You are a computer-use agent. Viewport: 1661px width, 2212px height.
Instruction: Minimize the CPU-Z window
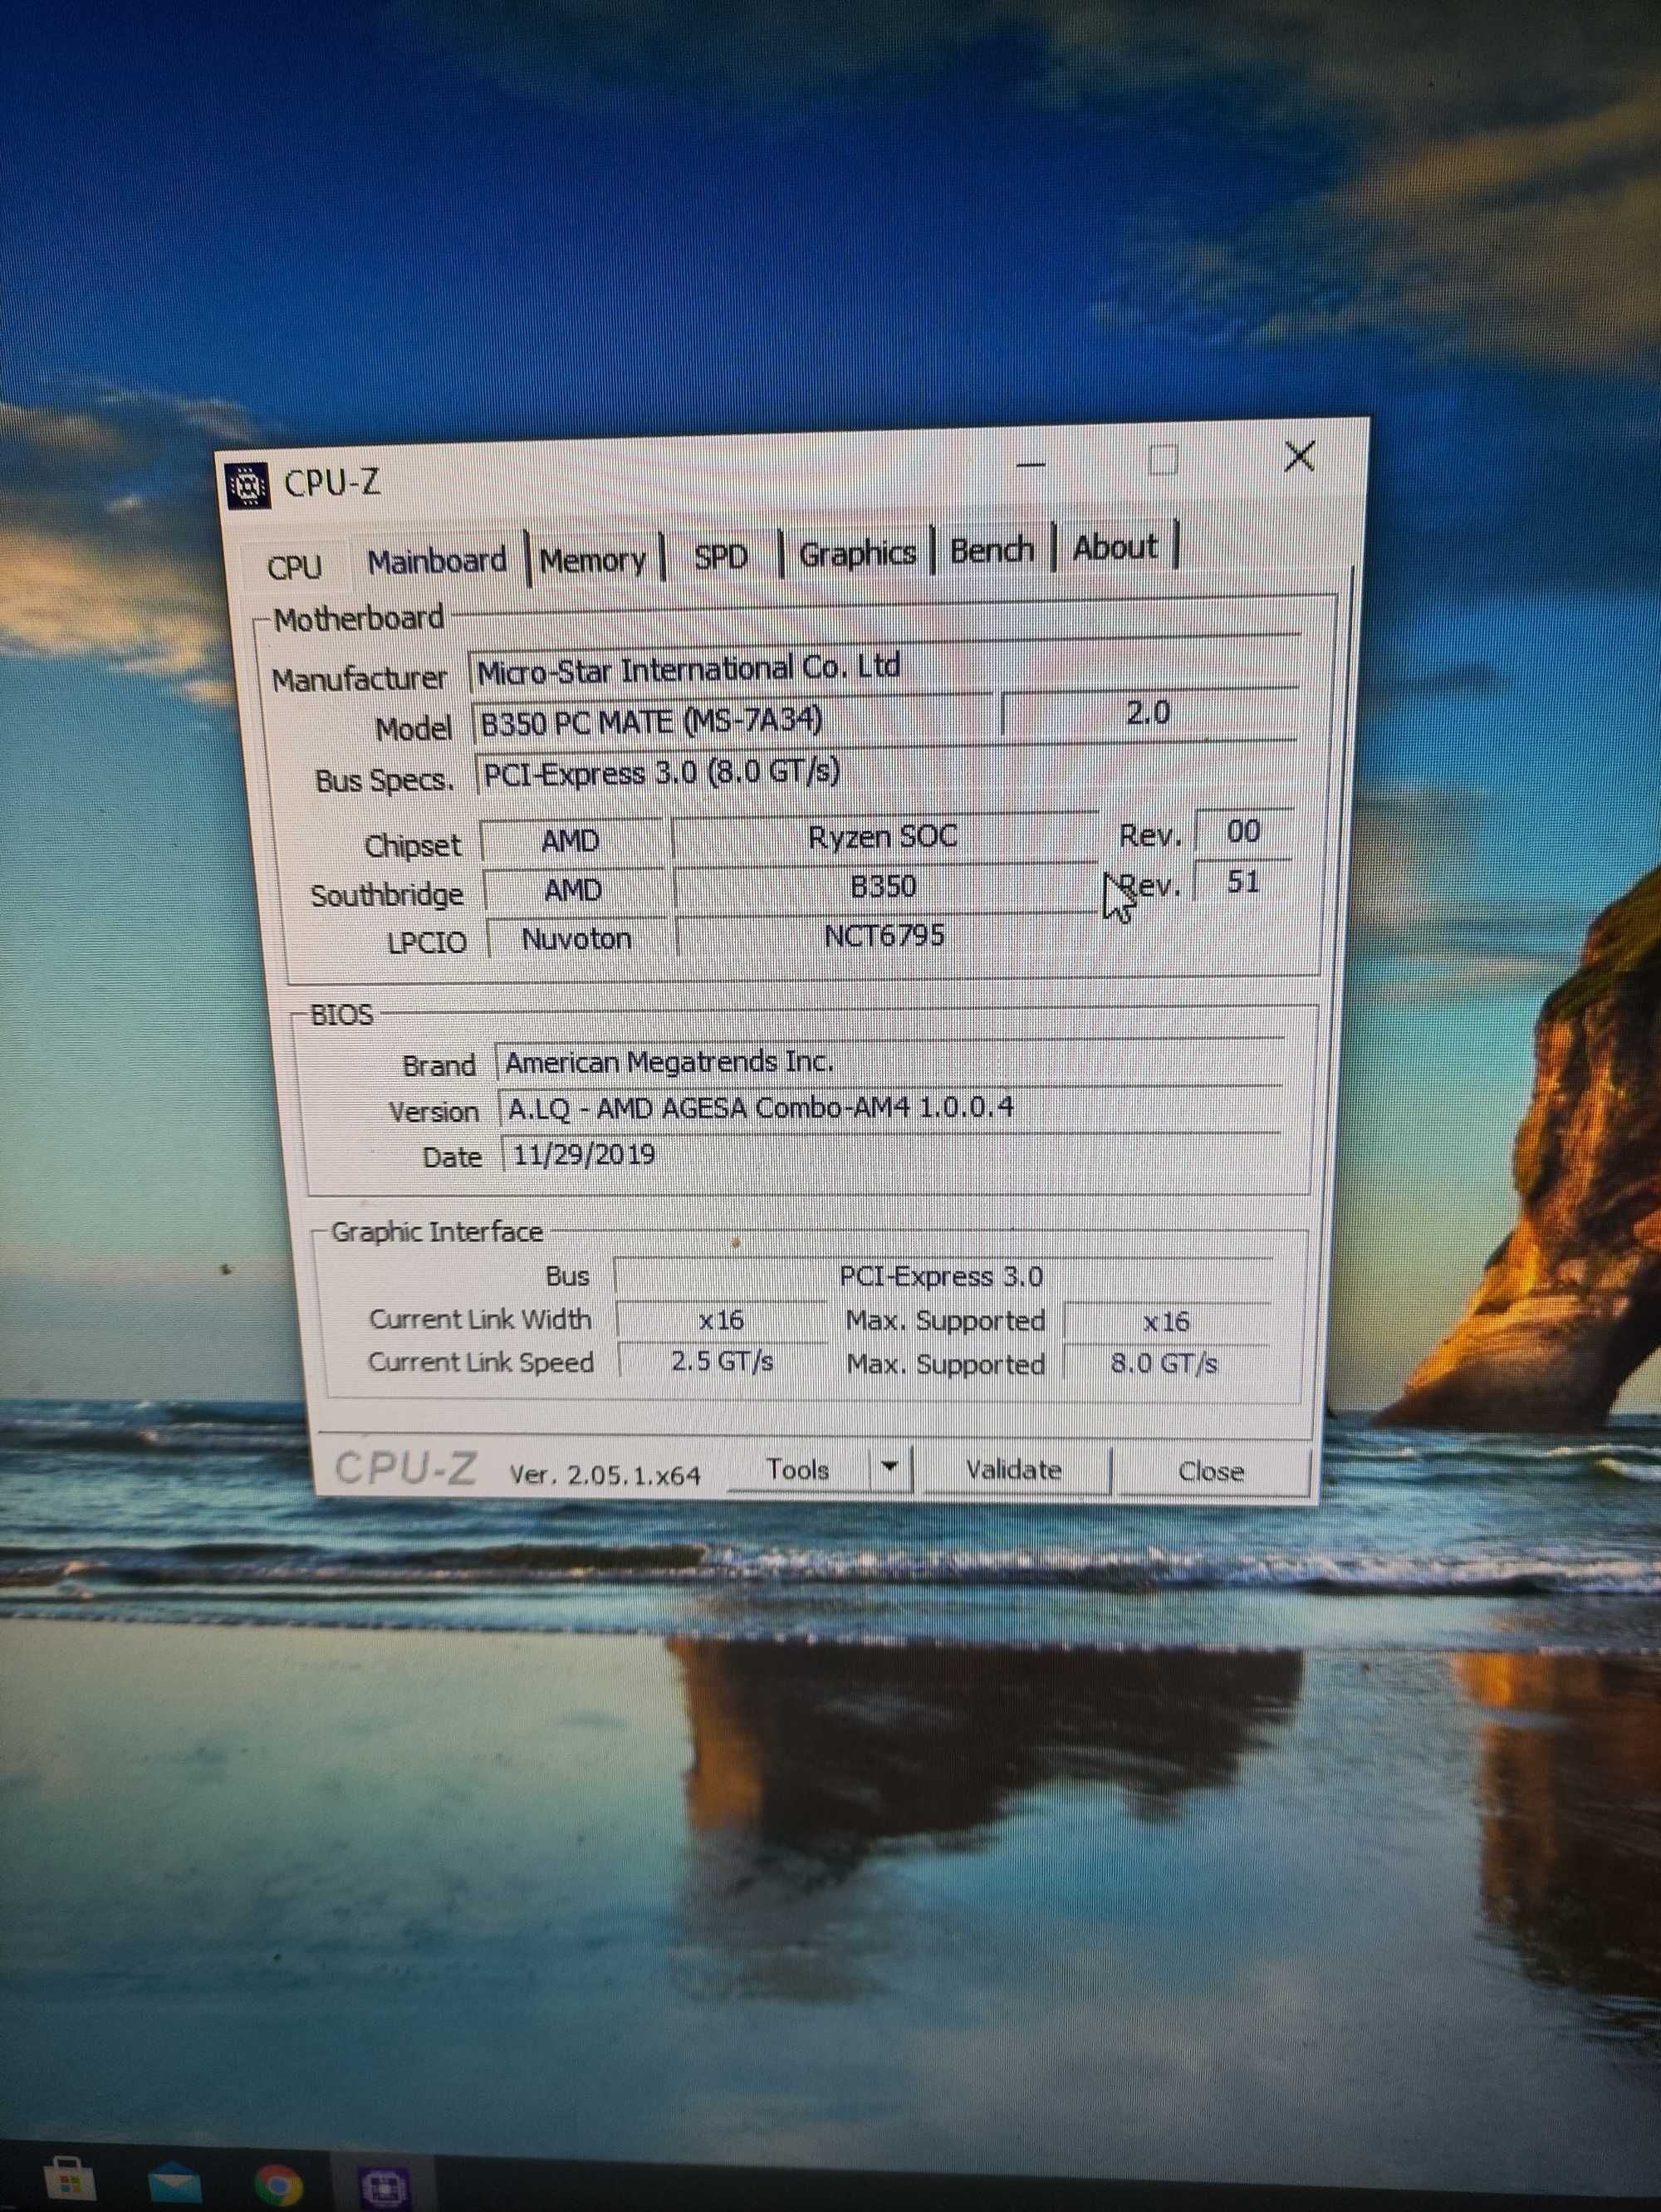(1031, 465)
